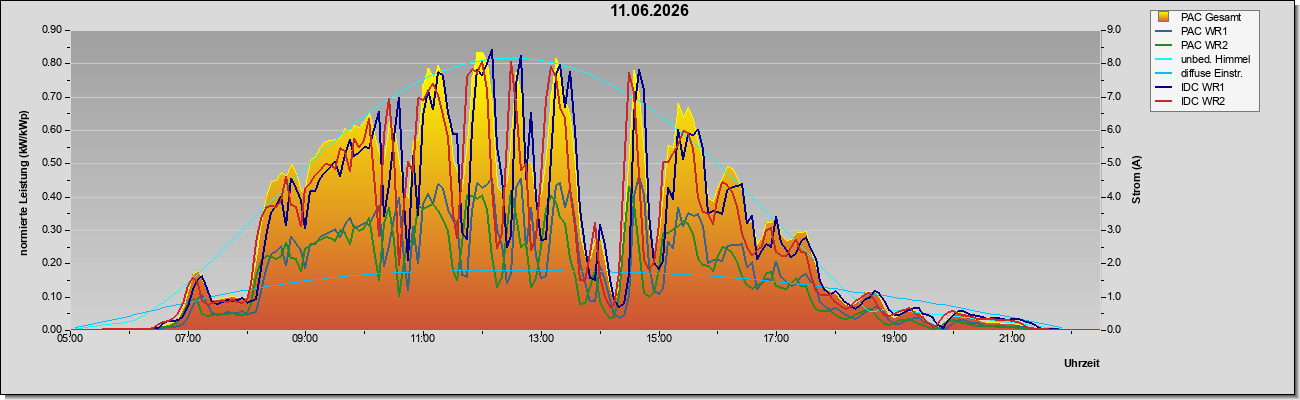Click the 09:00 time axis label
1300x400 pixels.
click(x=305, y=339)
